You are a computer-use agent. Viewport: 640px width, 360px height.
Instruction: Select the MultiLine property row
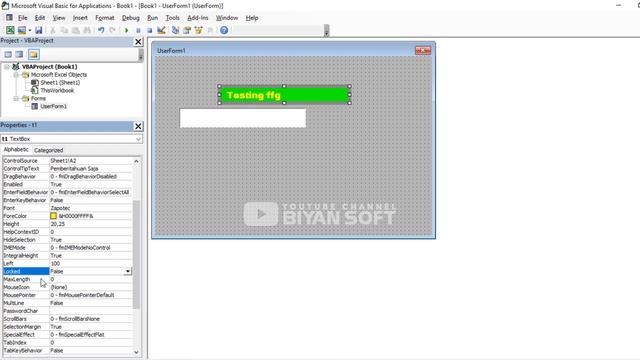tap(67, 303)
